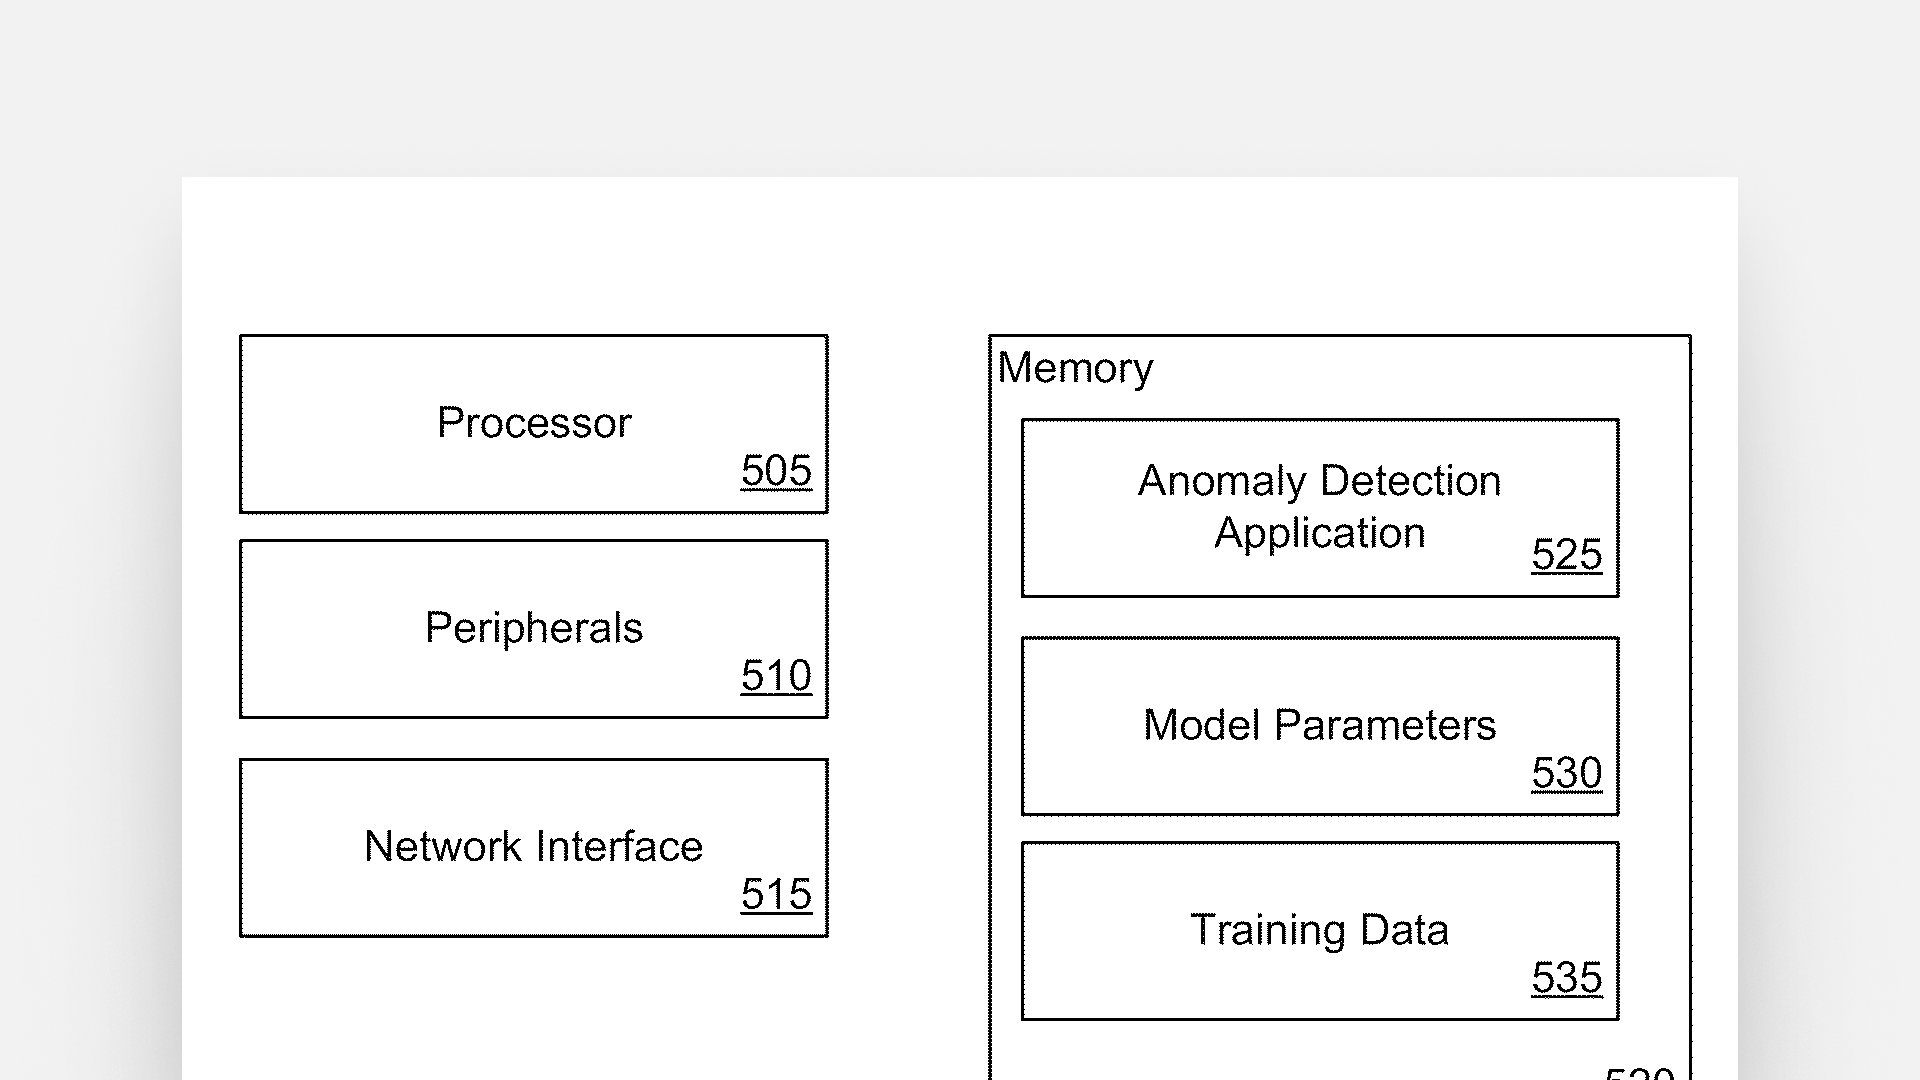Image resolution: width=1920 pixels, height=1080 pixels.
Task: Select the underlined 510 reference number
Action: [x=776, y=676]
